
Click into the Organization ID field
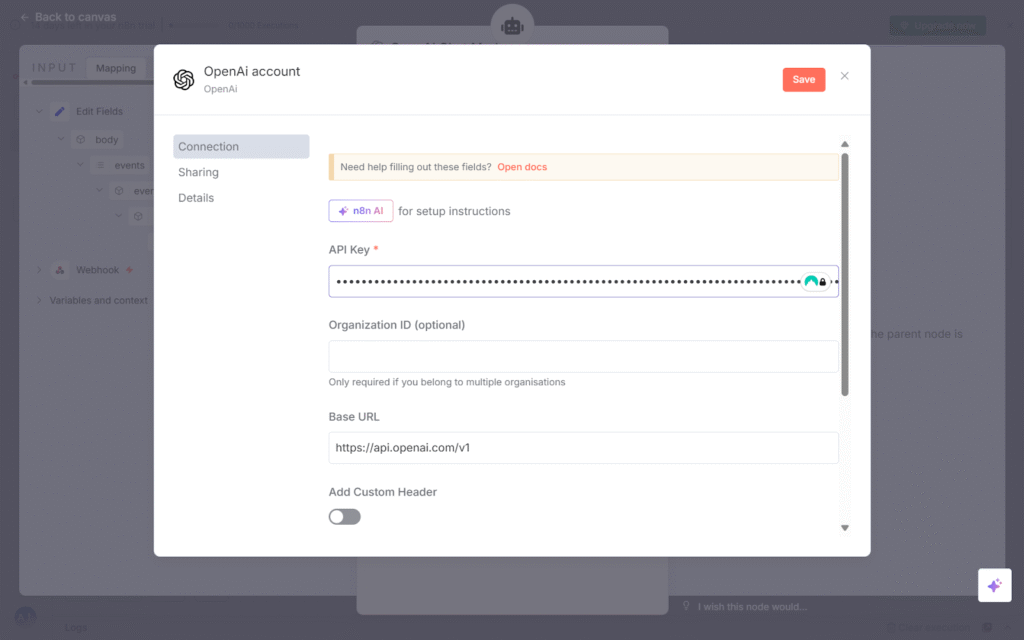[x=583, y=356]
